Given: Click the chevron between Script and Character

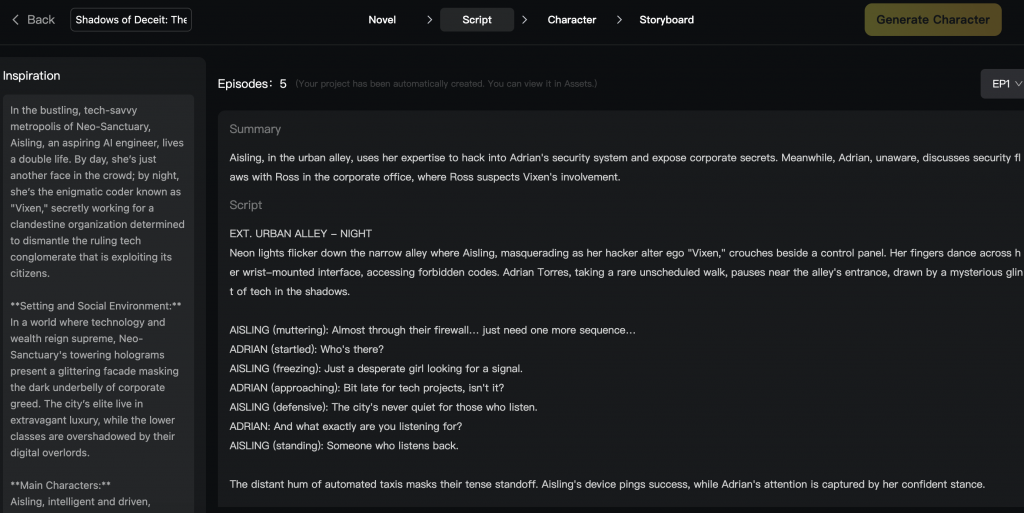Looking at the screenshot, I should pyautogui.click(x=524, y=20).
